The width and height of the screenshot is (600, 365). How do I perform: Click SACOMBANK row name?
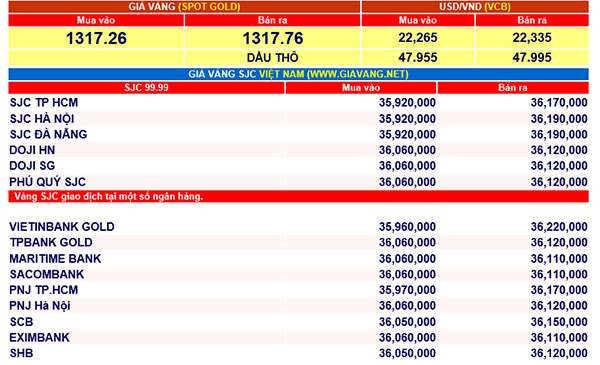click(x=47, y=274)
